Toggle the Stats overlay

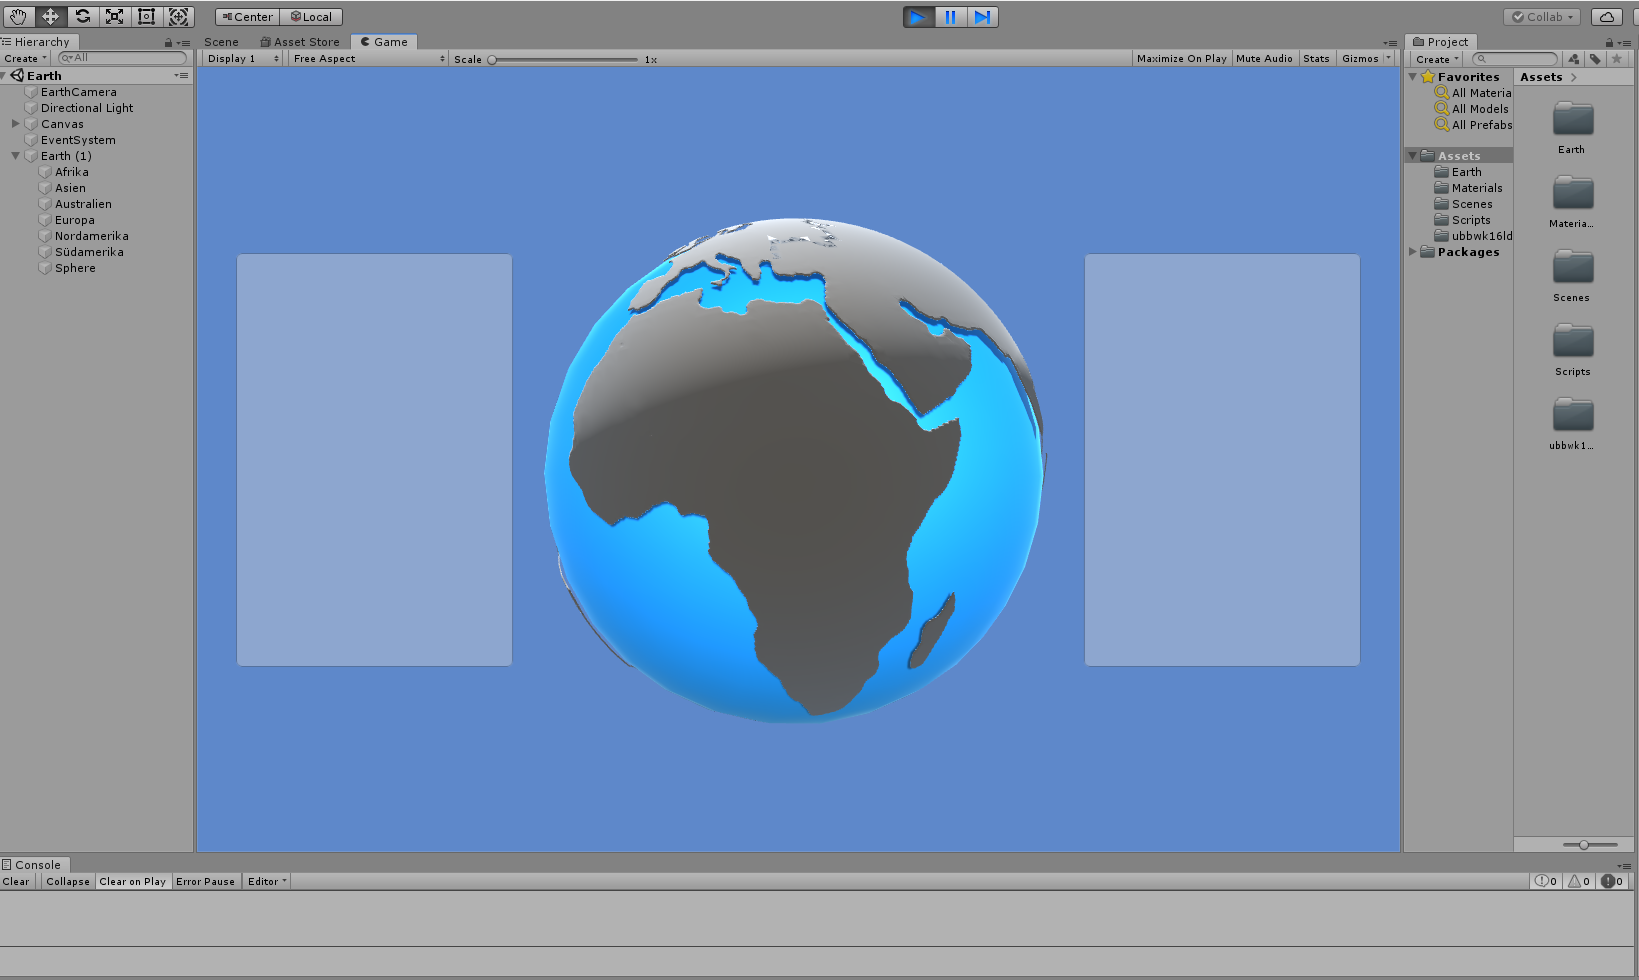click(x=1316, y=59)
